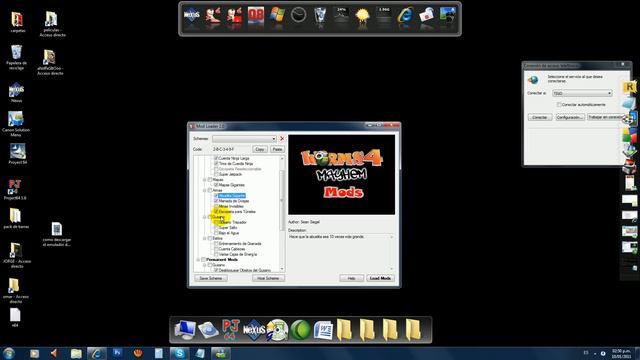640x360 pixels.
Task: Open the 'Conectar a' dropdown
Action: (x=582, y=93)
